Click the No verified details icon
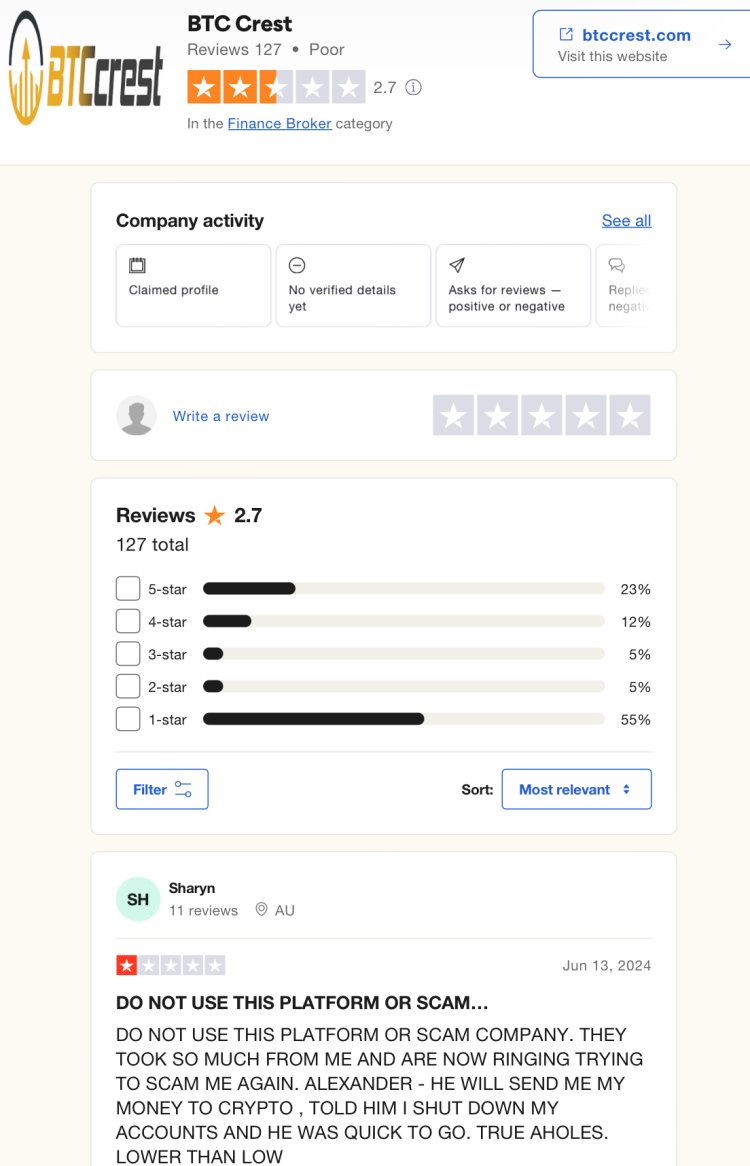The width and height of the screenshot is (750, 1166). (x=297, y=265)
